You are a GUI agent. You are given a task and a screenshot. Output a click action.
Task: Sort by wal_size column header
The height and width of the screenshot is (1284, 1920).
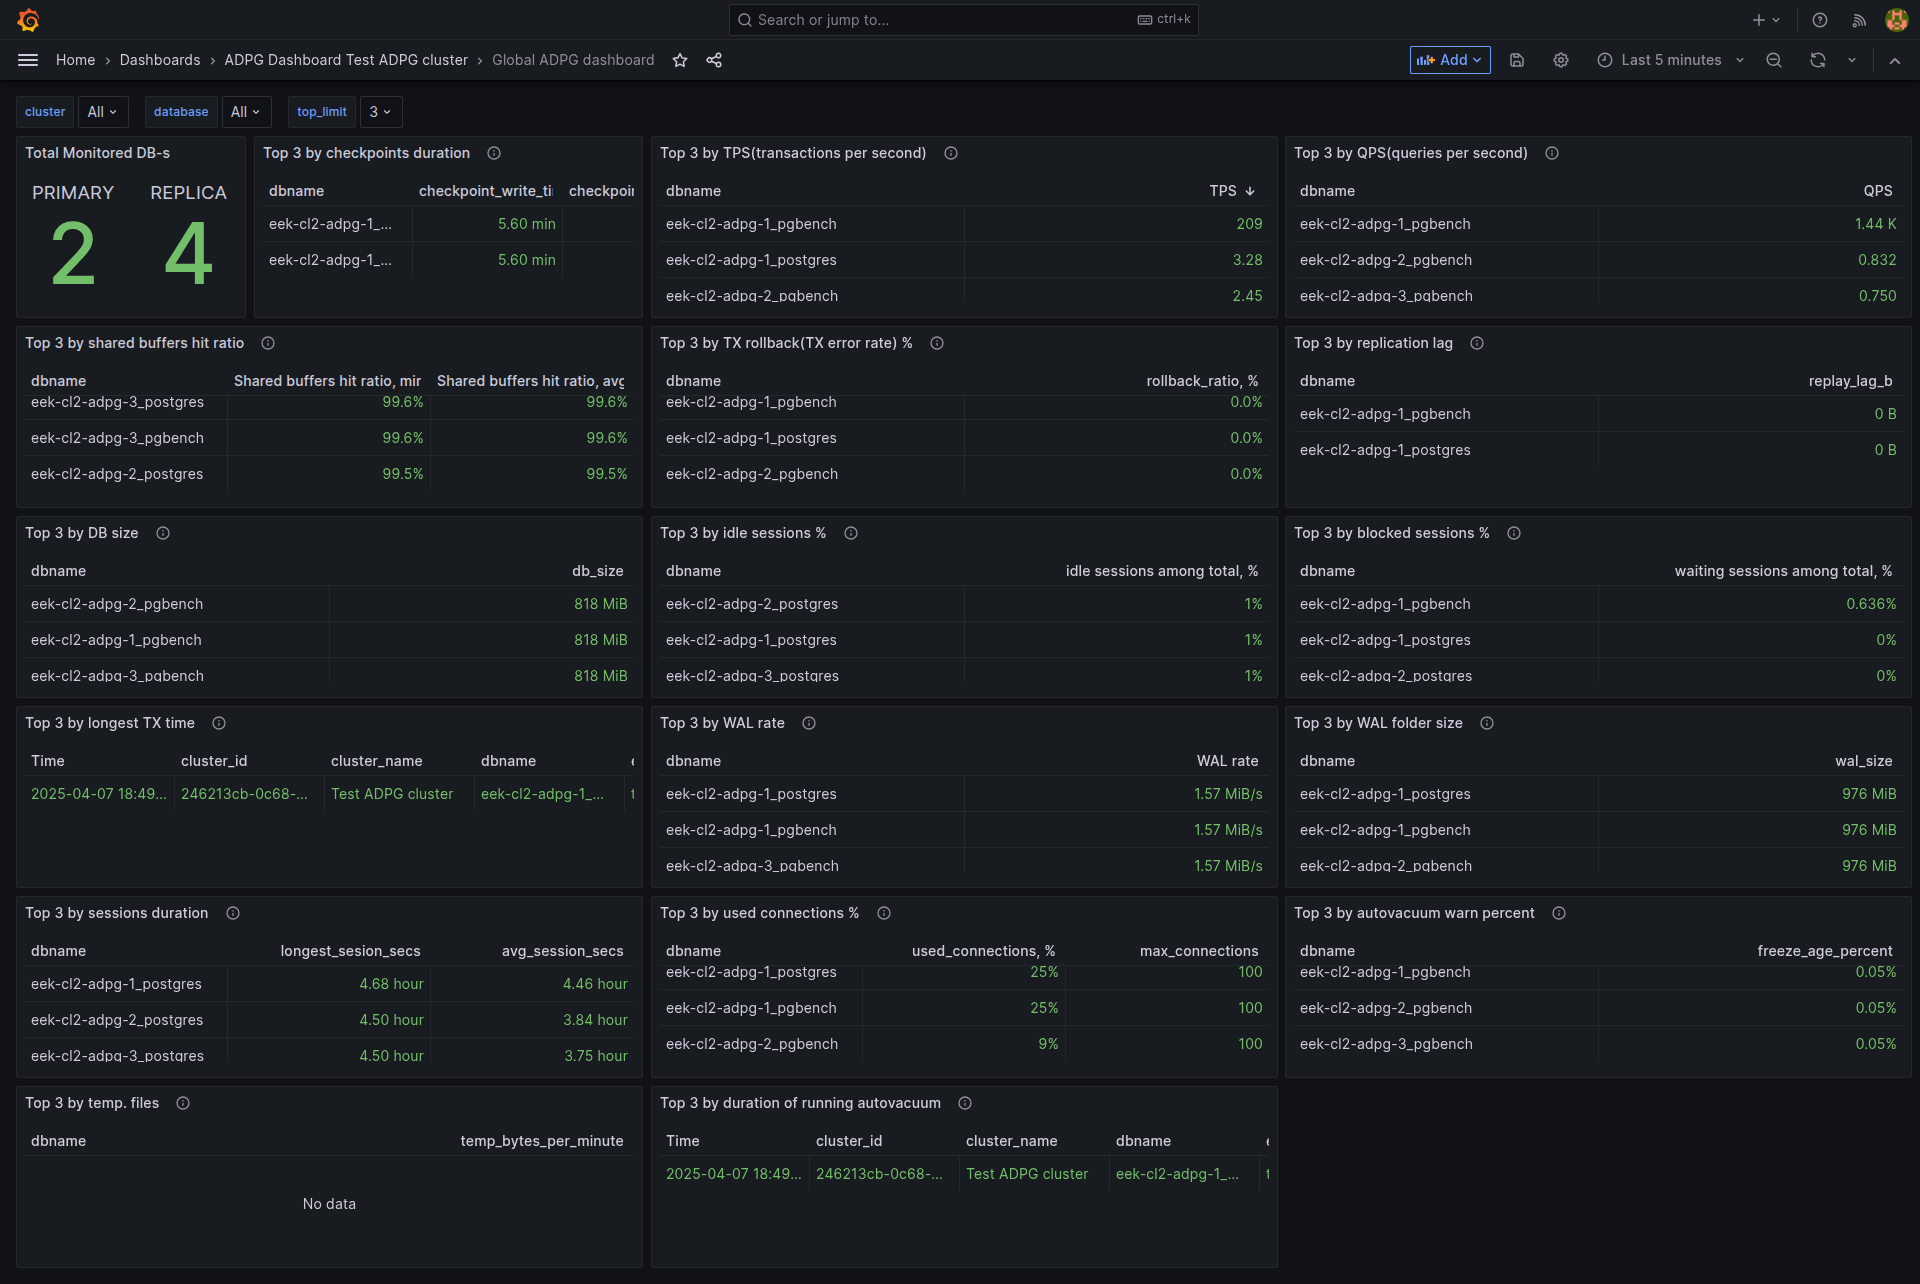coord(1863,761)
